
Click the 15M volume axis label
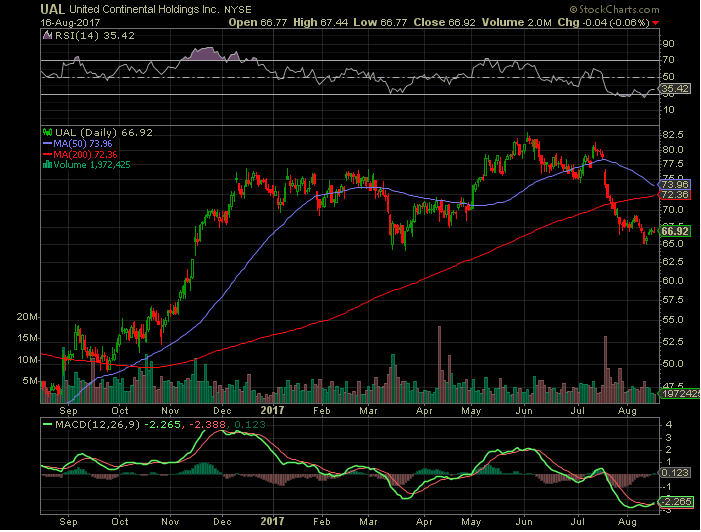27,338
